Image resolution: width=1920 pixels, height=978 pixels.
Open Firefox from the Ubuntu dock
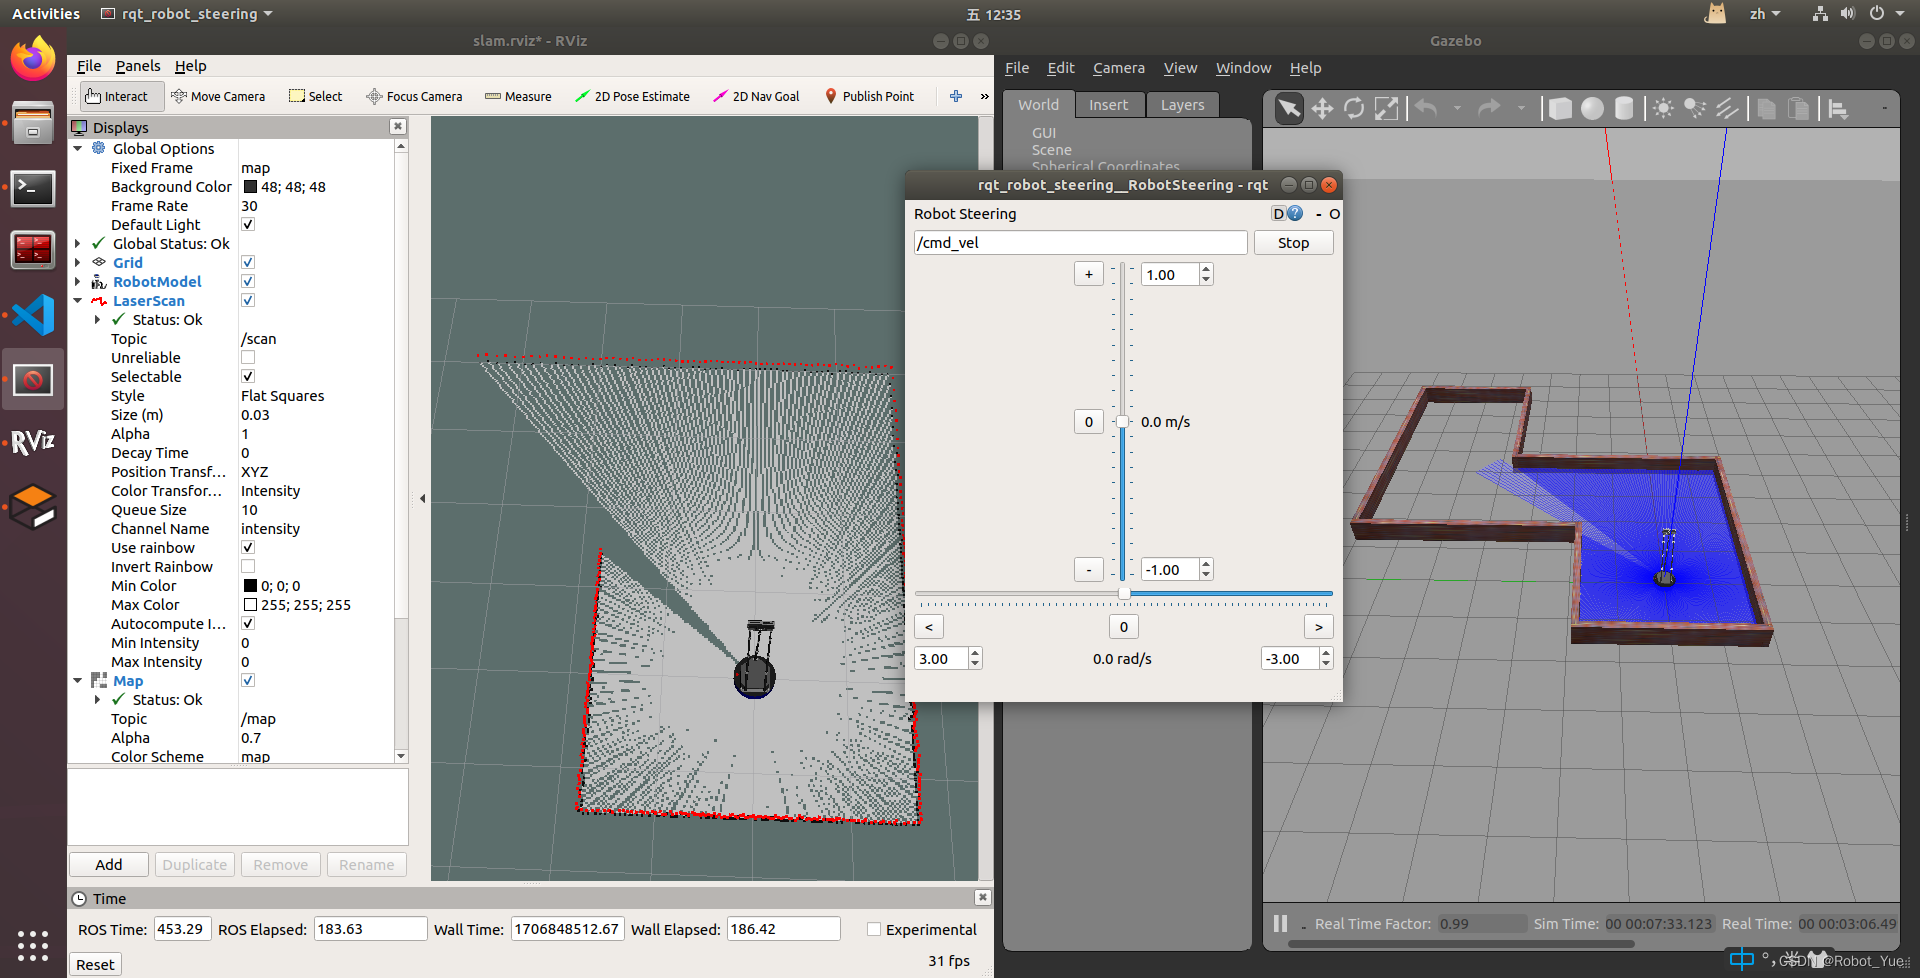33,59
